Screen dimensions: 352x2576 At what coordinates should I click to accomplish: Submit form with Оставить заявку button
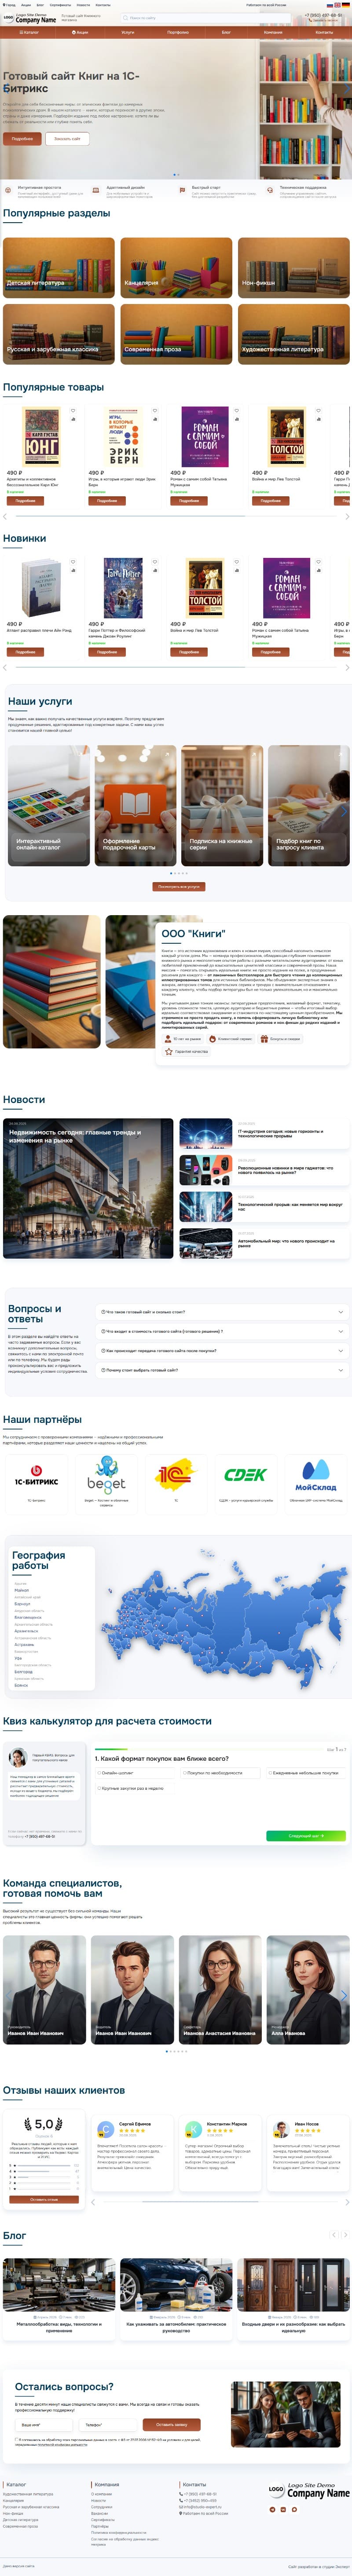pyautogui.click(x=172, y=2425)
